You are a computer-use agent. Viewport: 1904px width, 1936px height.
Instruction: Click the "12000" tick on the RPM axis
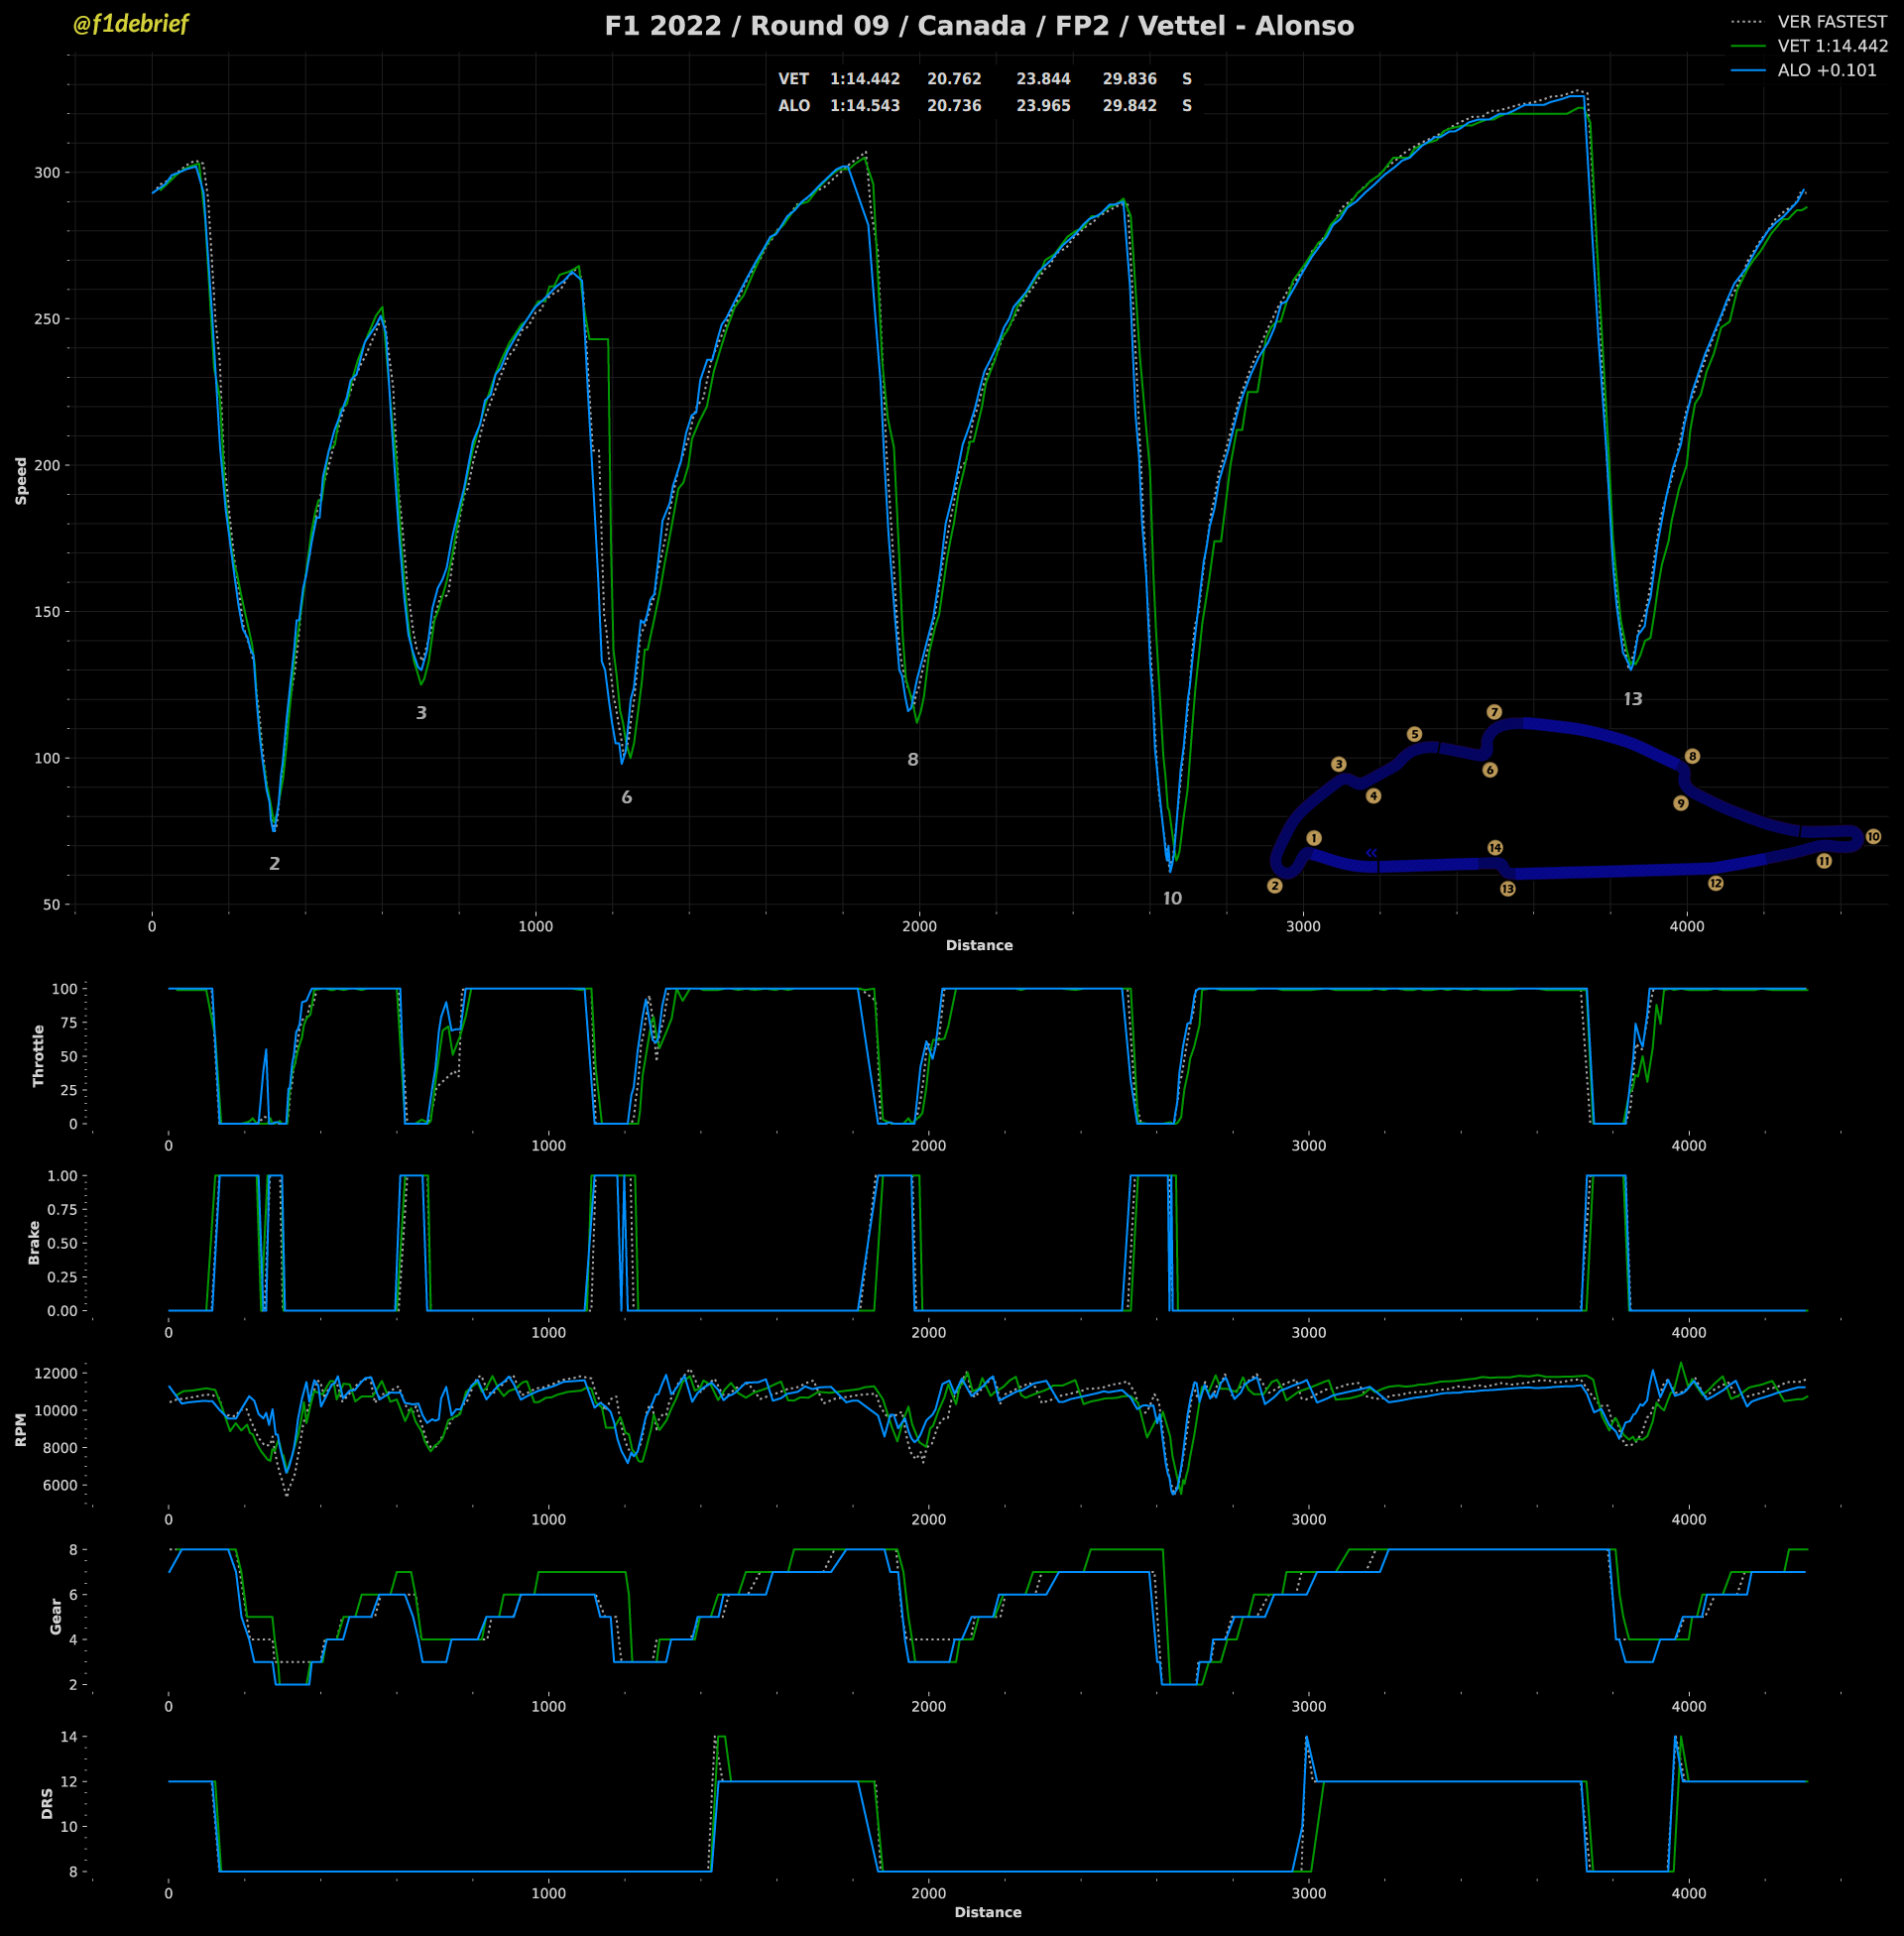click(x=54, y=1374)
